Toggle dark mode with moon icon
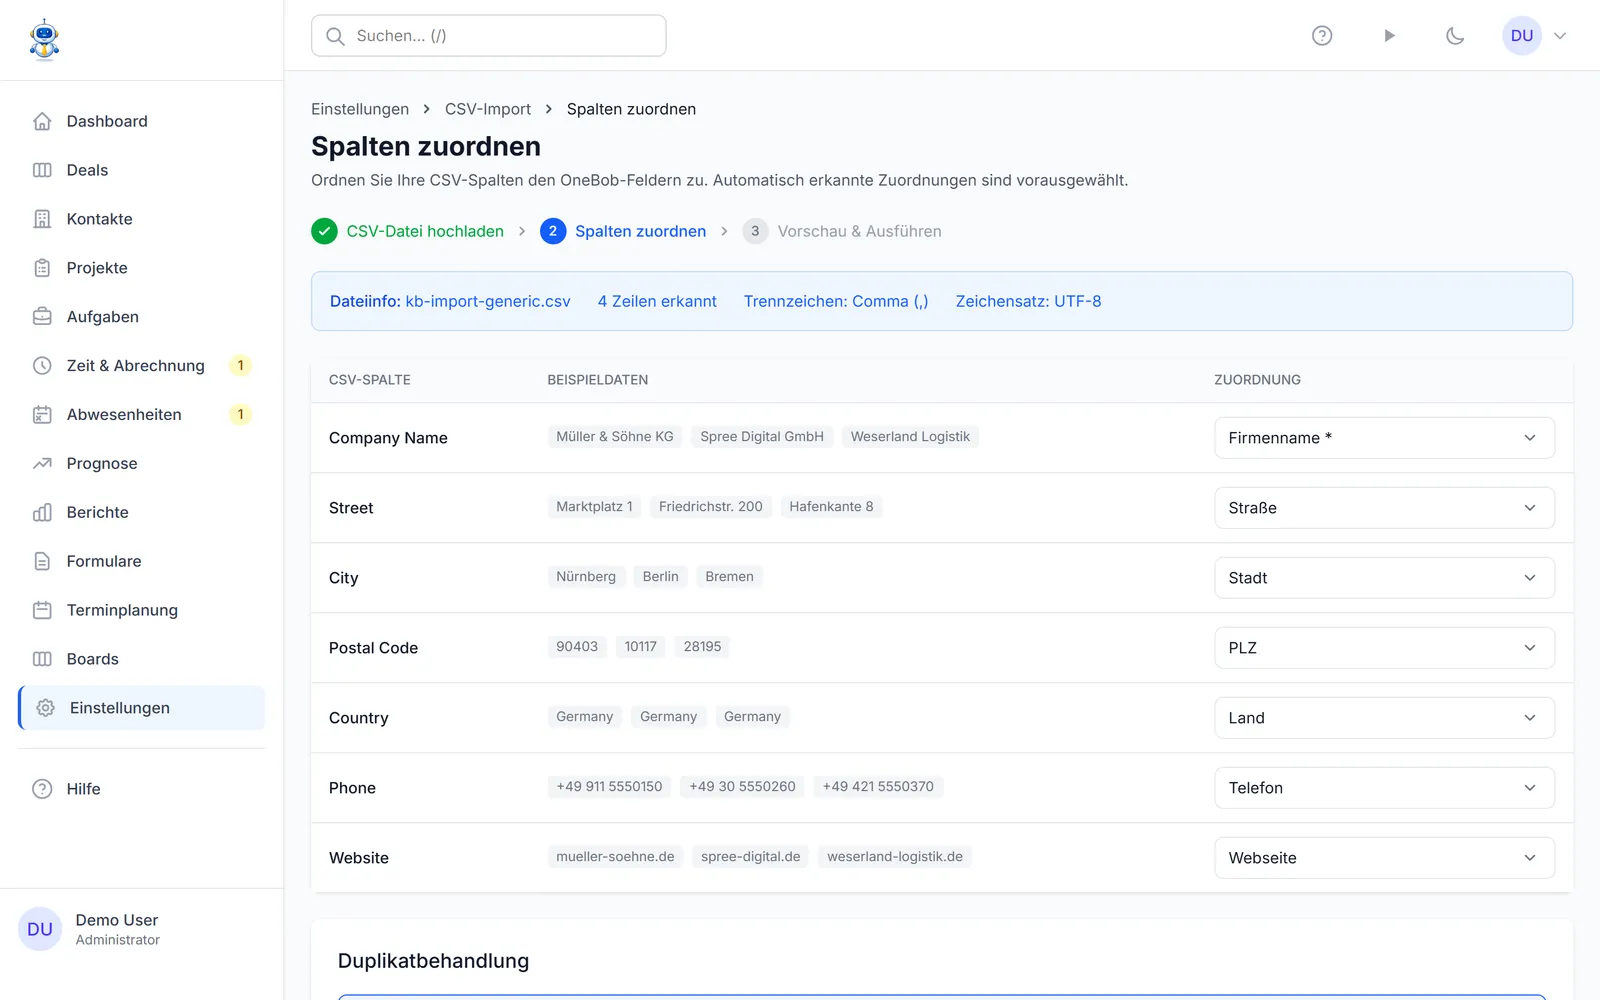The image size is (1600, 1000). pyautogui.click(x=1455, y=36)
